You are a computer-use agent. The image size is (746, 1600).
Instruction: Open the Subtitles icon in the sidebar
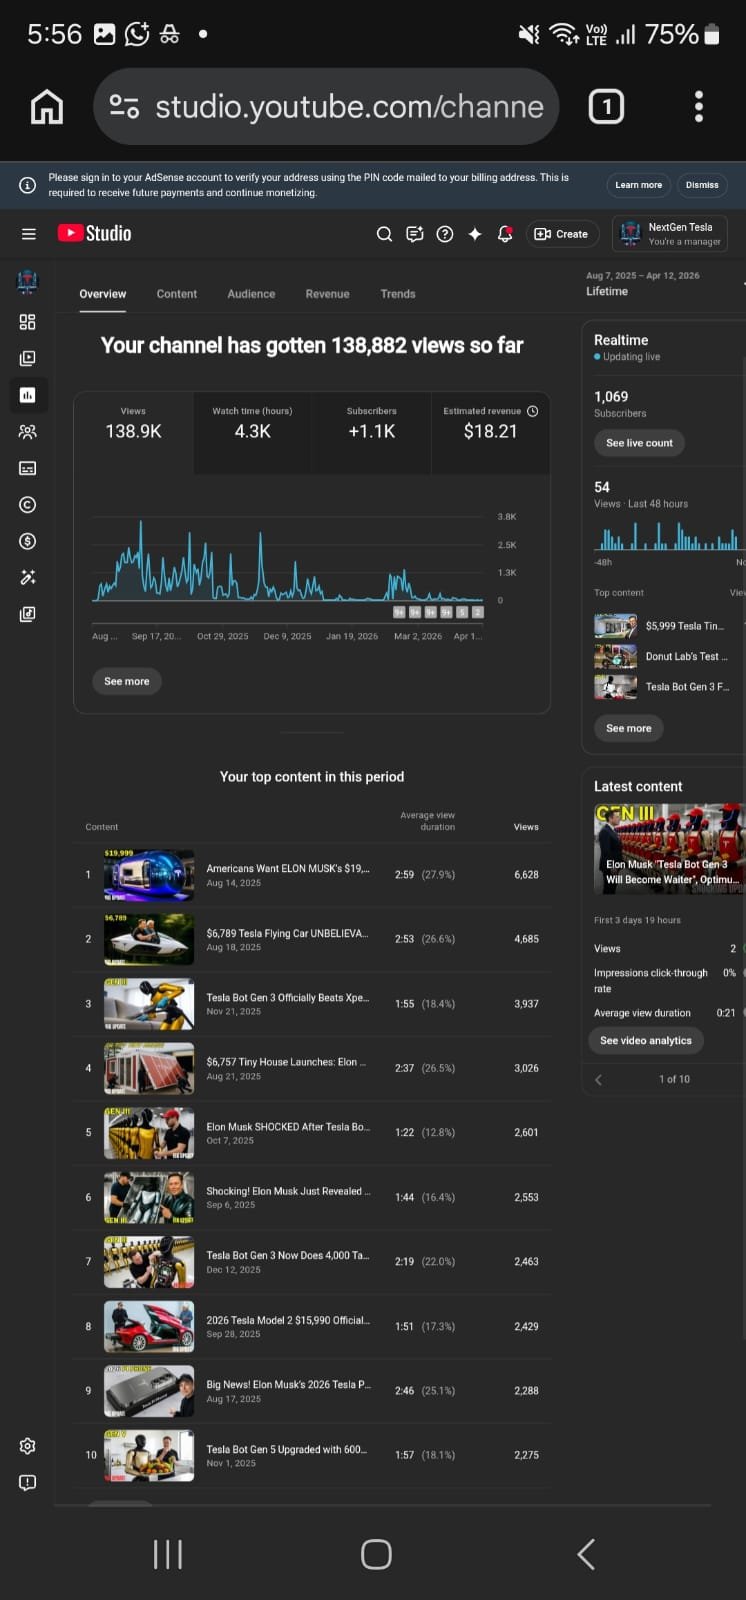click(x=27, y=468)
